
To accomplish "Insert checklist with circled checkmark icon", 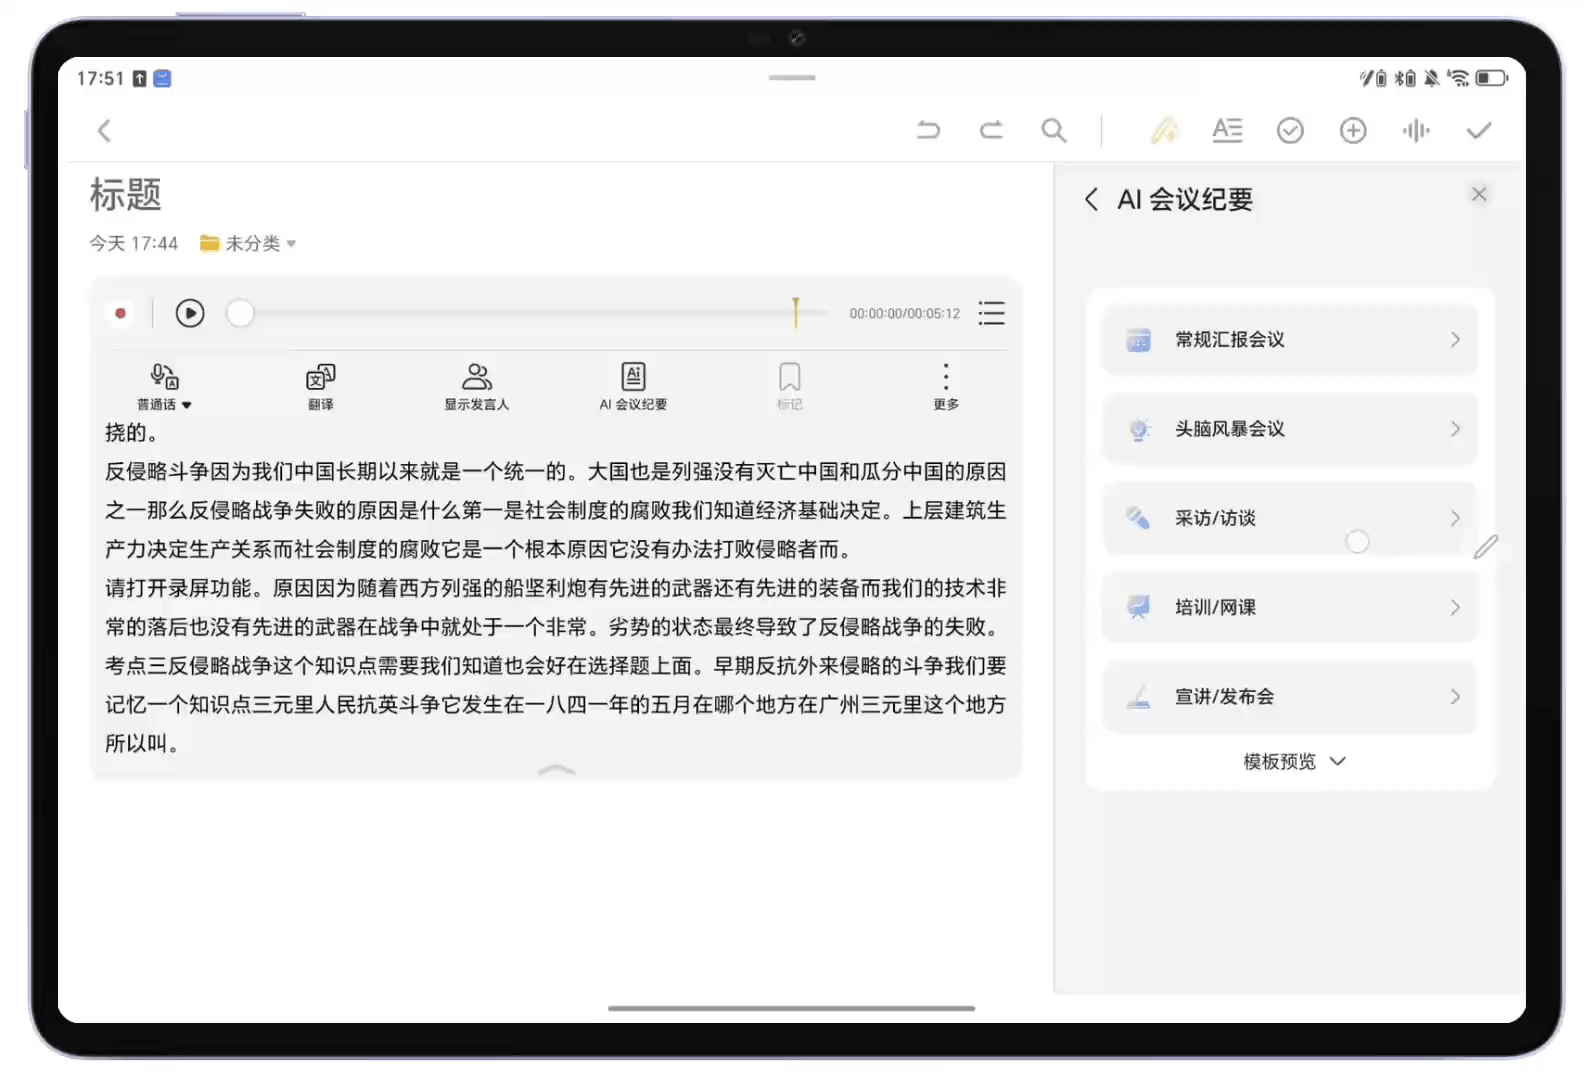I will click(1290, 130).
